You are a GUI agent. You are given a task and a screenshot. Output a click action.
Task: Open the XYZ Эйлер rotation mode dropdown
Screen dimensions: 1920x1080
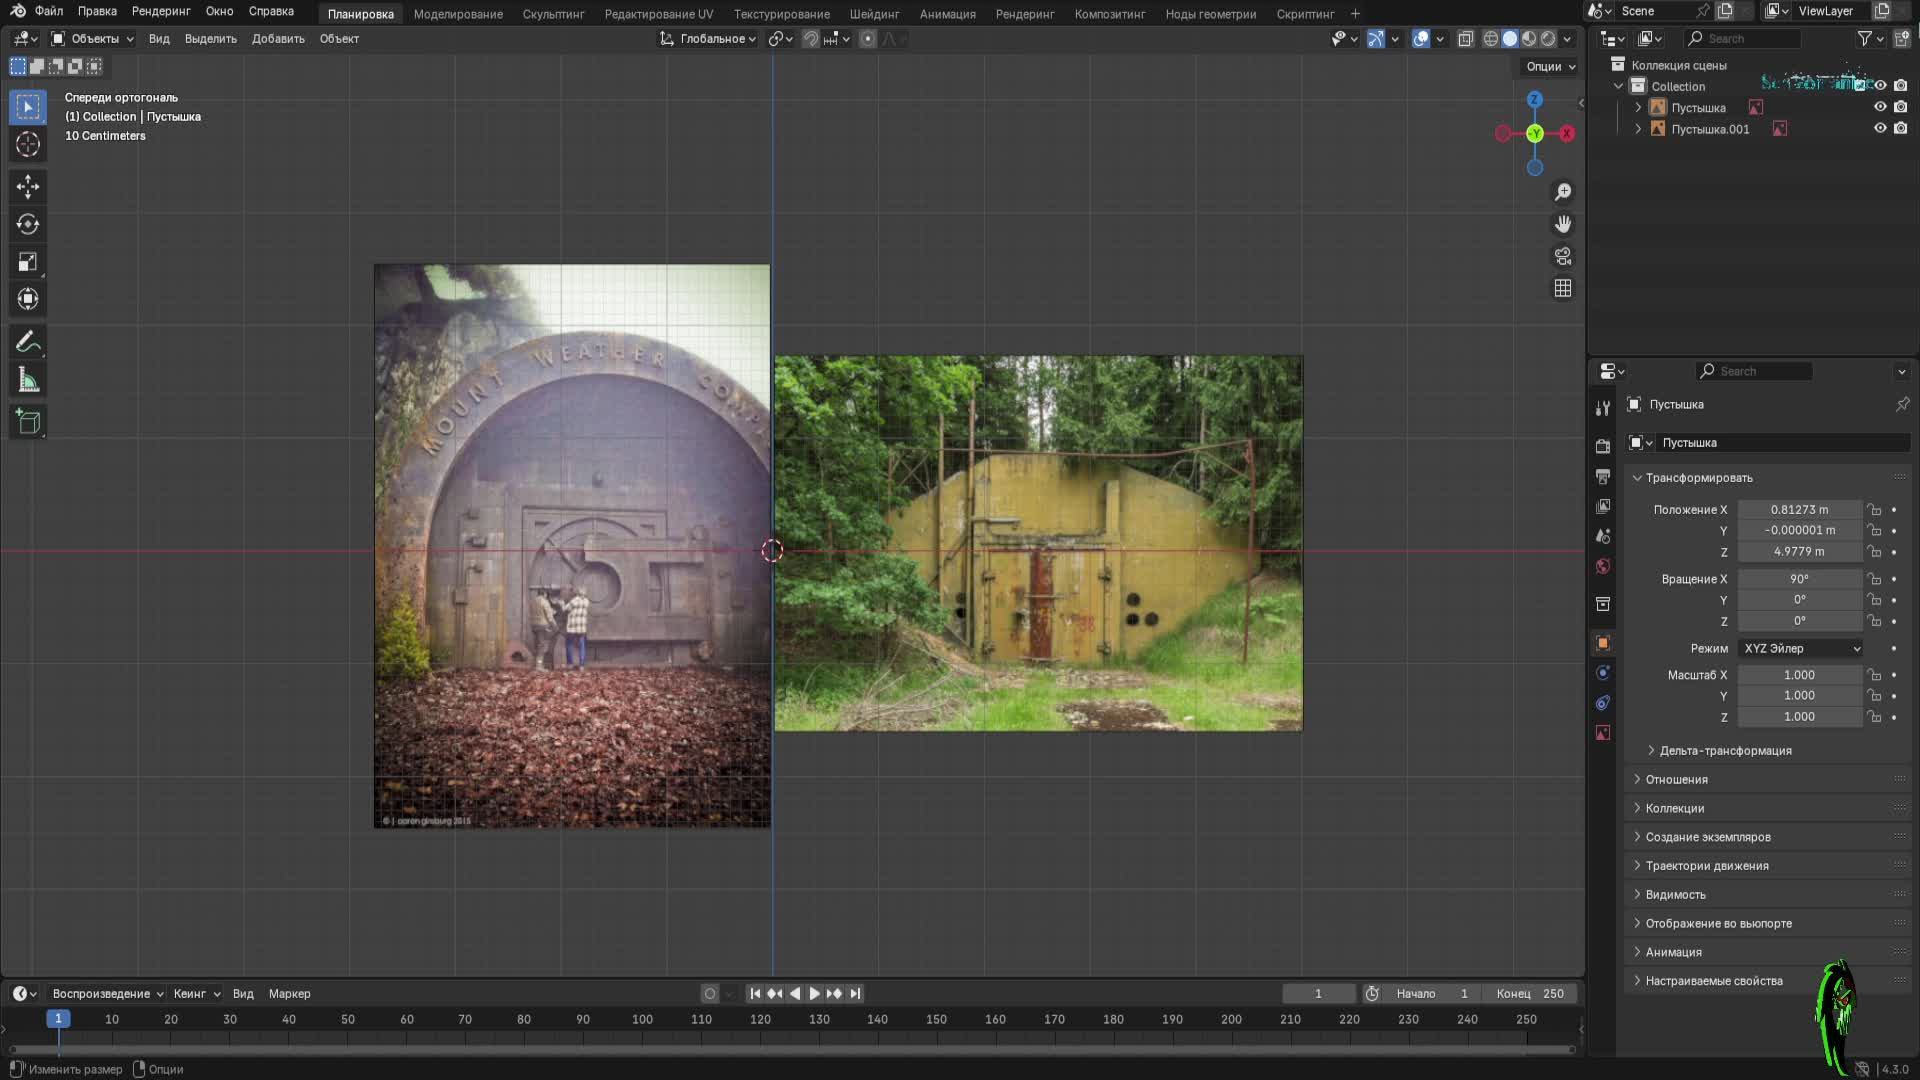pyautogui.click(x=1801, y=648)
